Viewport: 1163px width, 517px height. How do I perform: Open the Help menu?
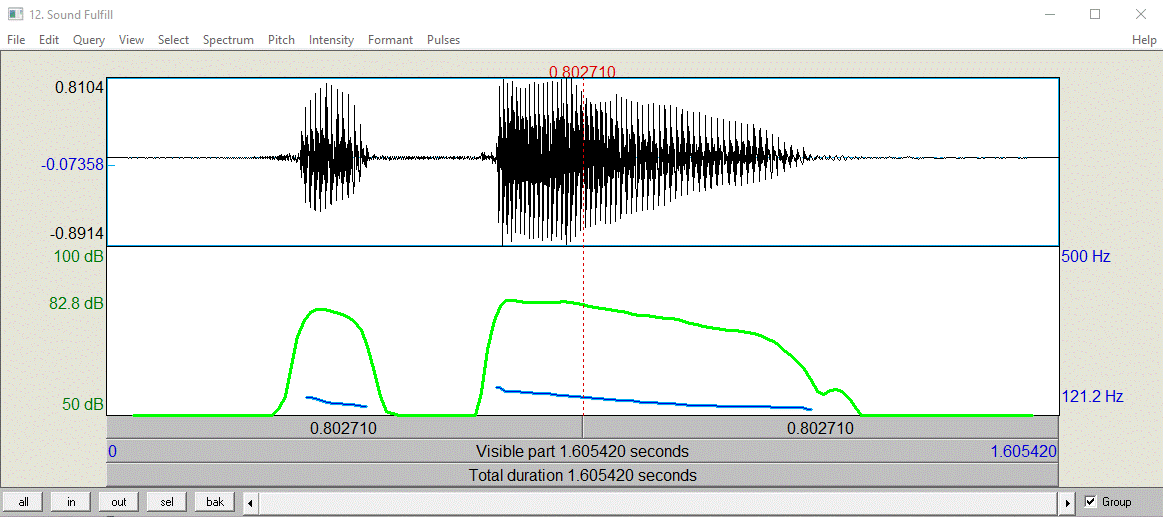1144,40
